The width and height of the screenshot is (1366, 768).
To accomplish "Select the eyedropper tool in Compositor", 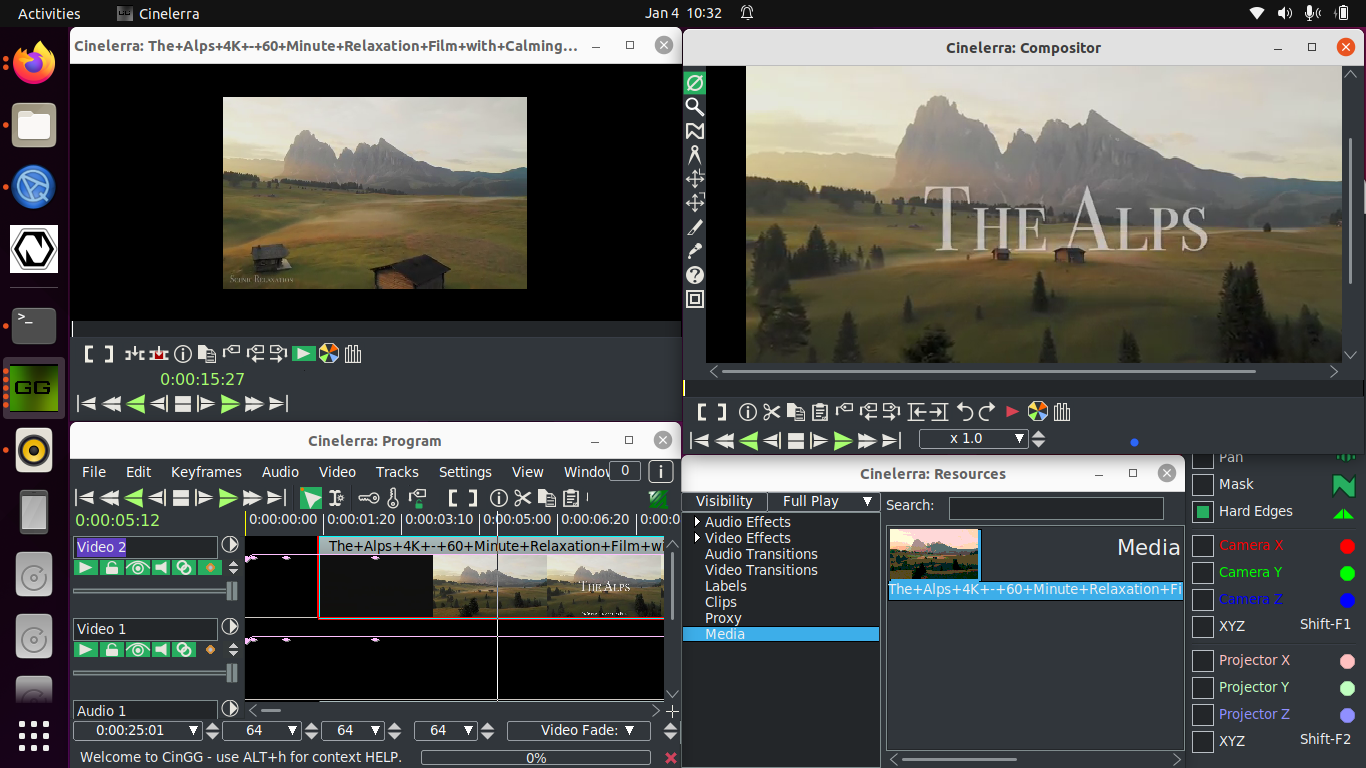I will point(694,251).
